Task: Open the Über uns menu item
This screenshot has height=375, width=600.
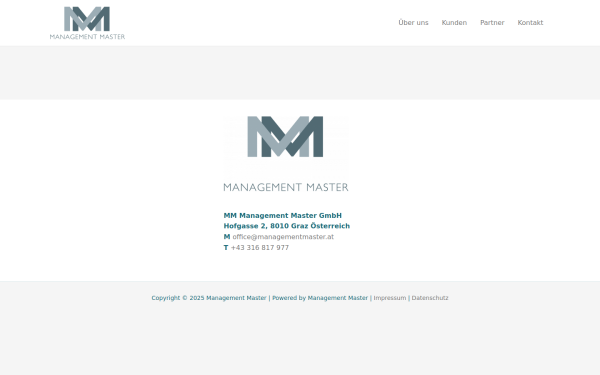Action: (413, 23)
